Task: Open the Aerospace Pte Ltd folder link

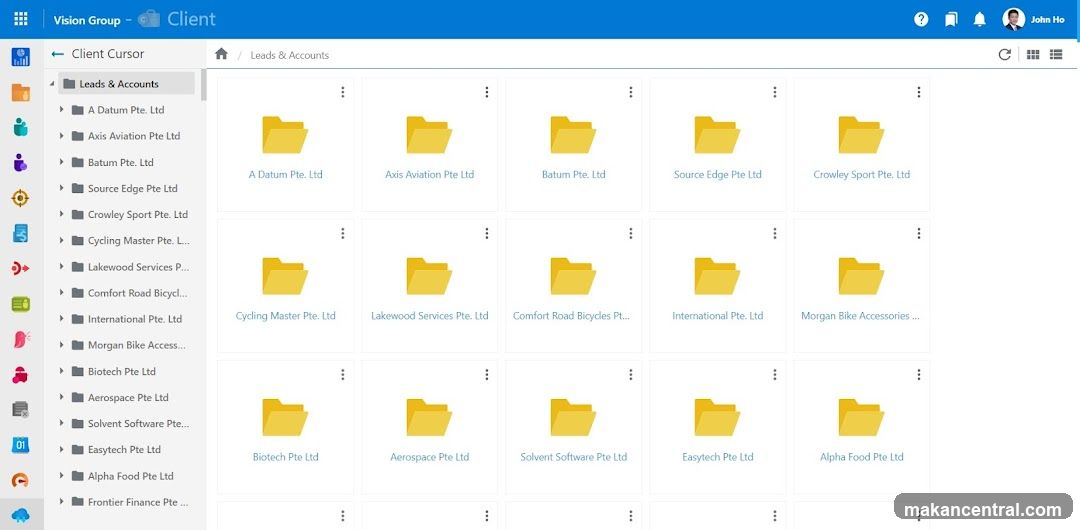Action: (430, 457)
